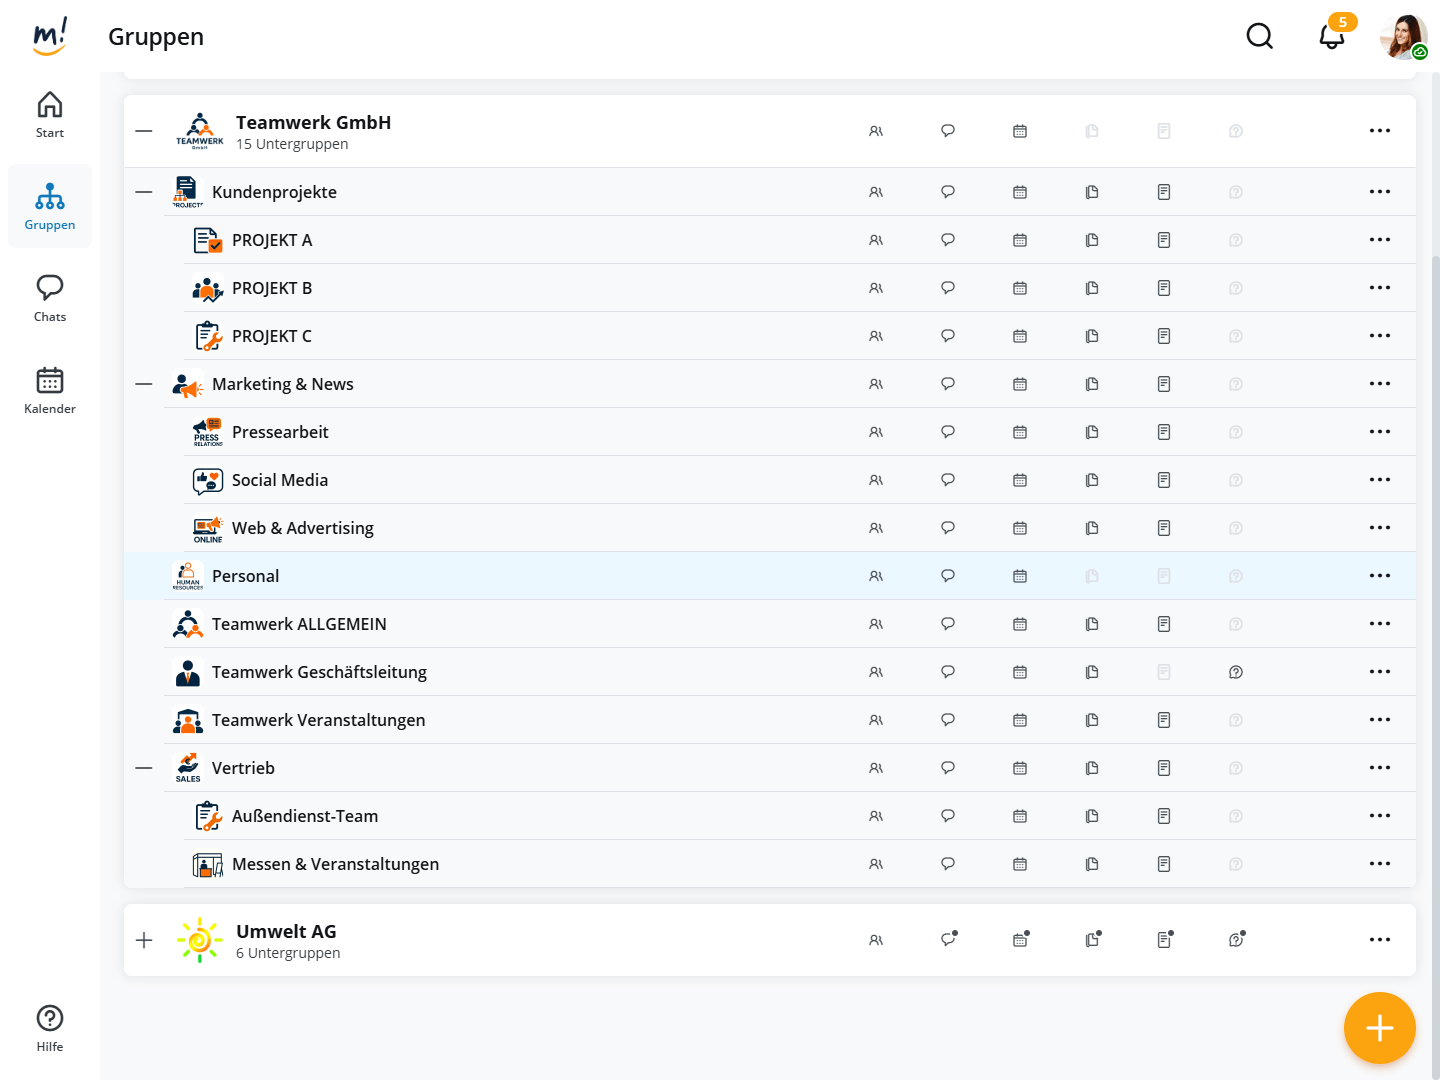Go to Start in sidebar
1440x1080 pixels.
50,115
